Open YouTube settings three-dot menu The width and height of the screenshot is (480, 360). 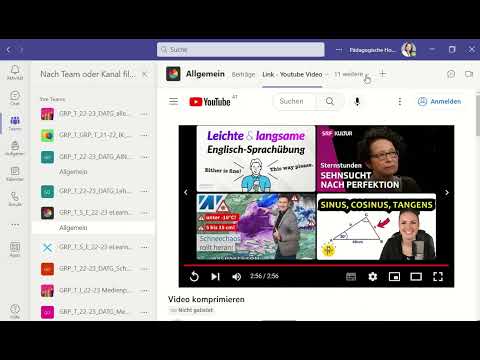point(400,101)
